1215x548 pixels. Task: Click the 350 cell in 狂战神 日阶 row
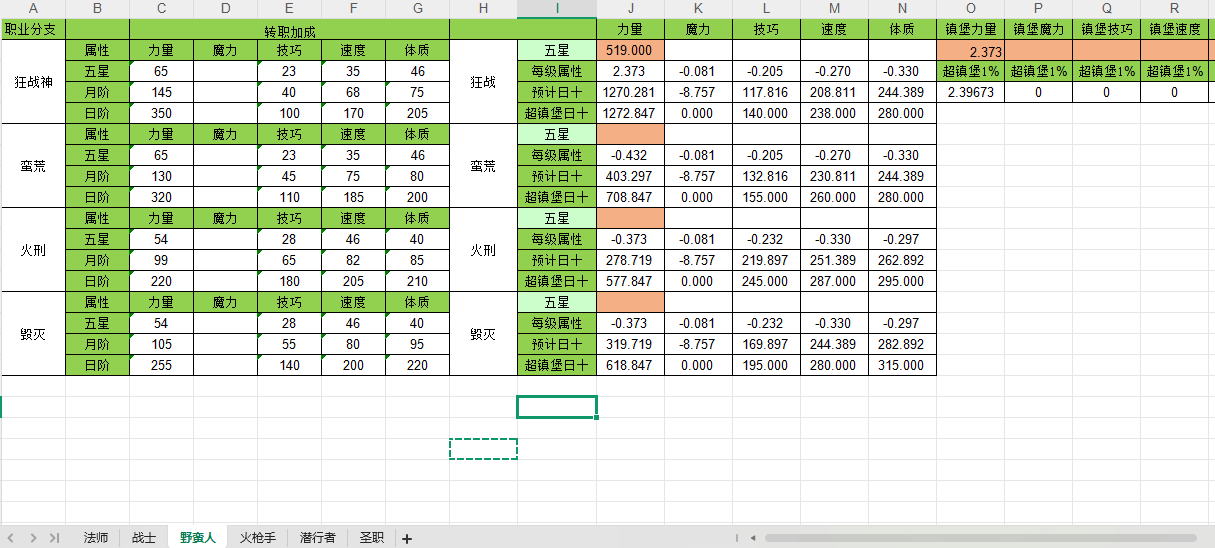point(161,113)
